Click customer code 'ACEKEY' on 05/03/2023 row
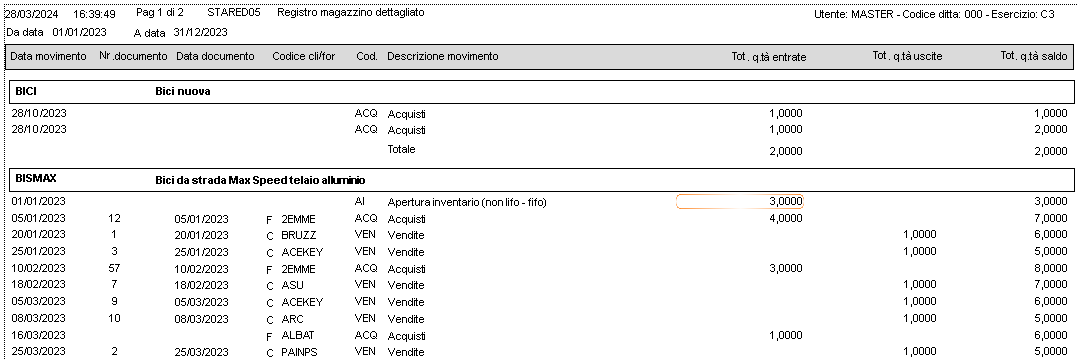The image size is (1077, 360). (302, 302)
